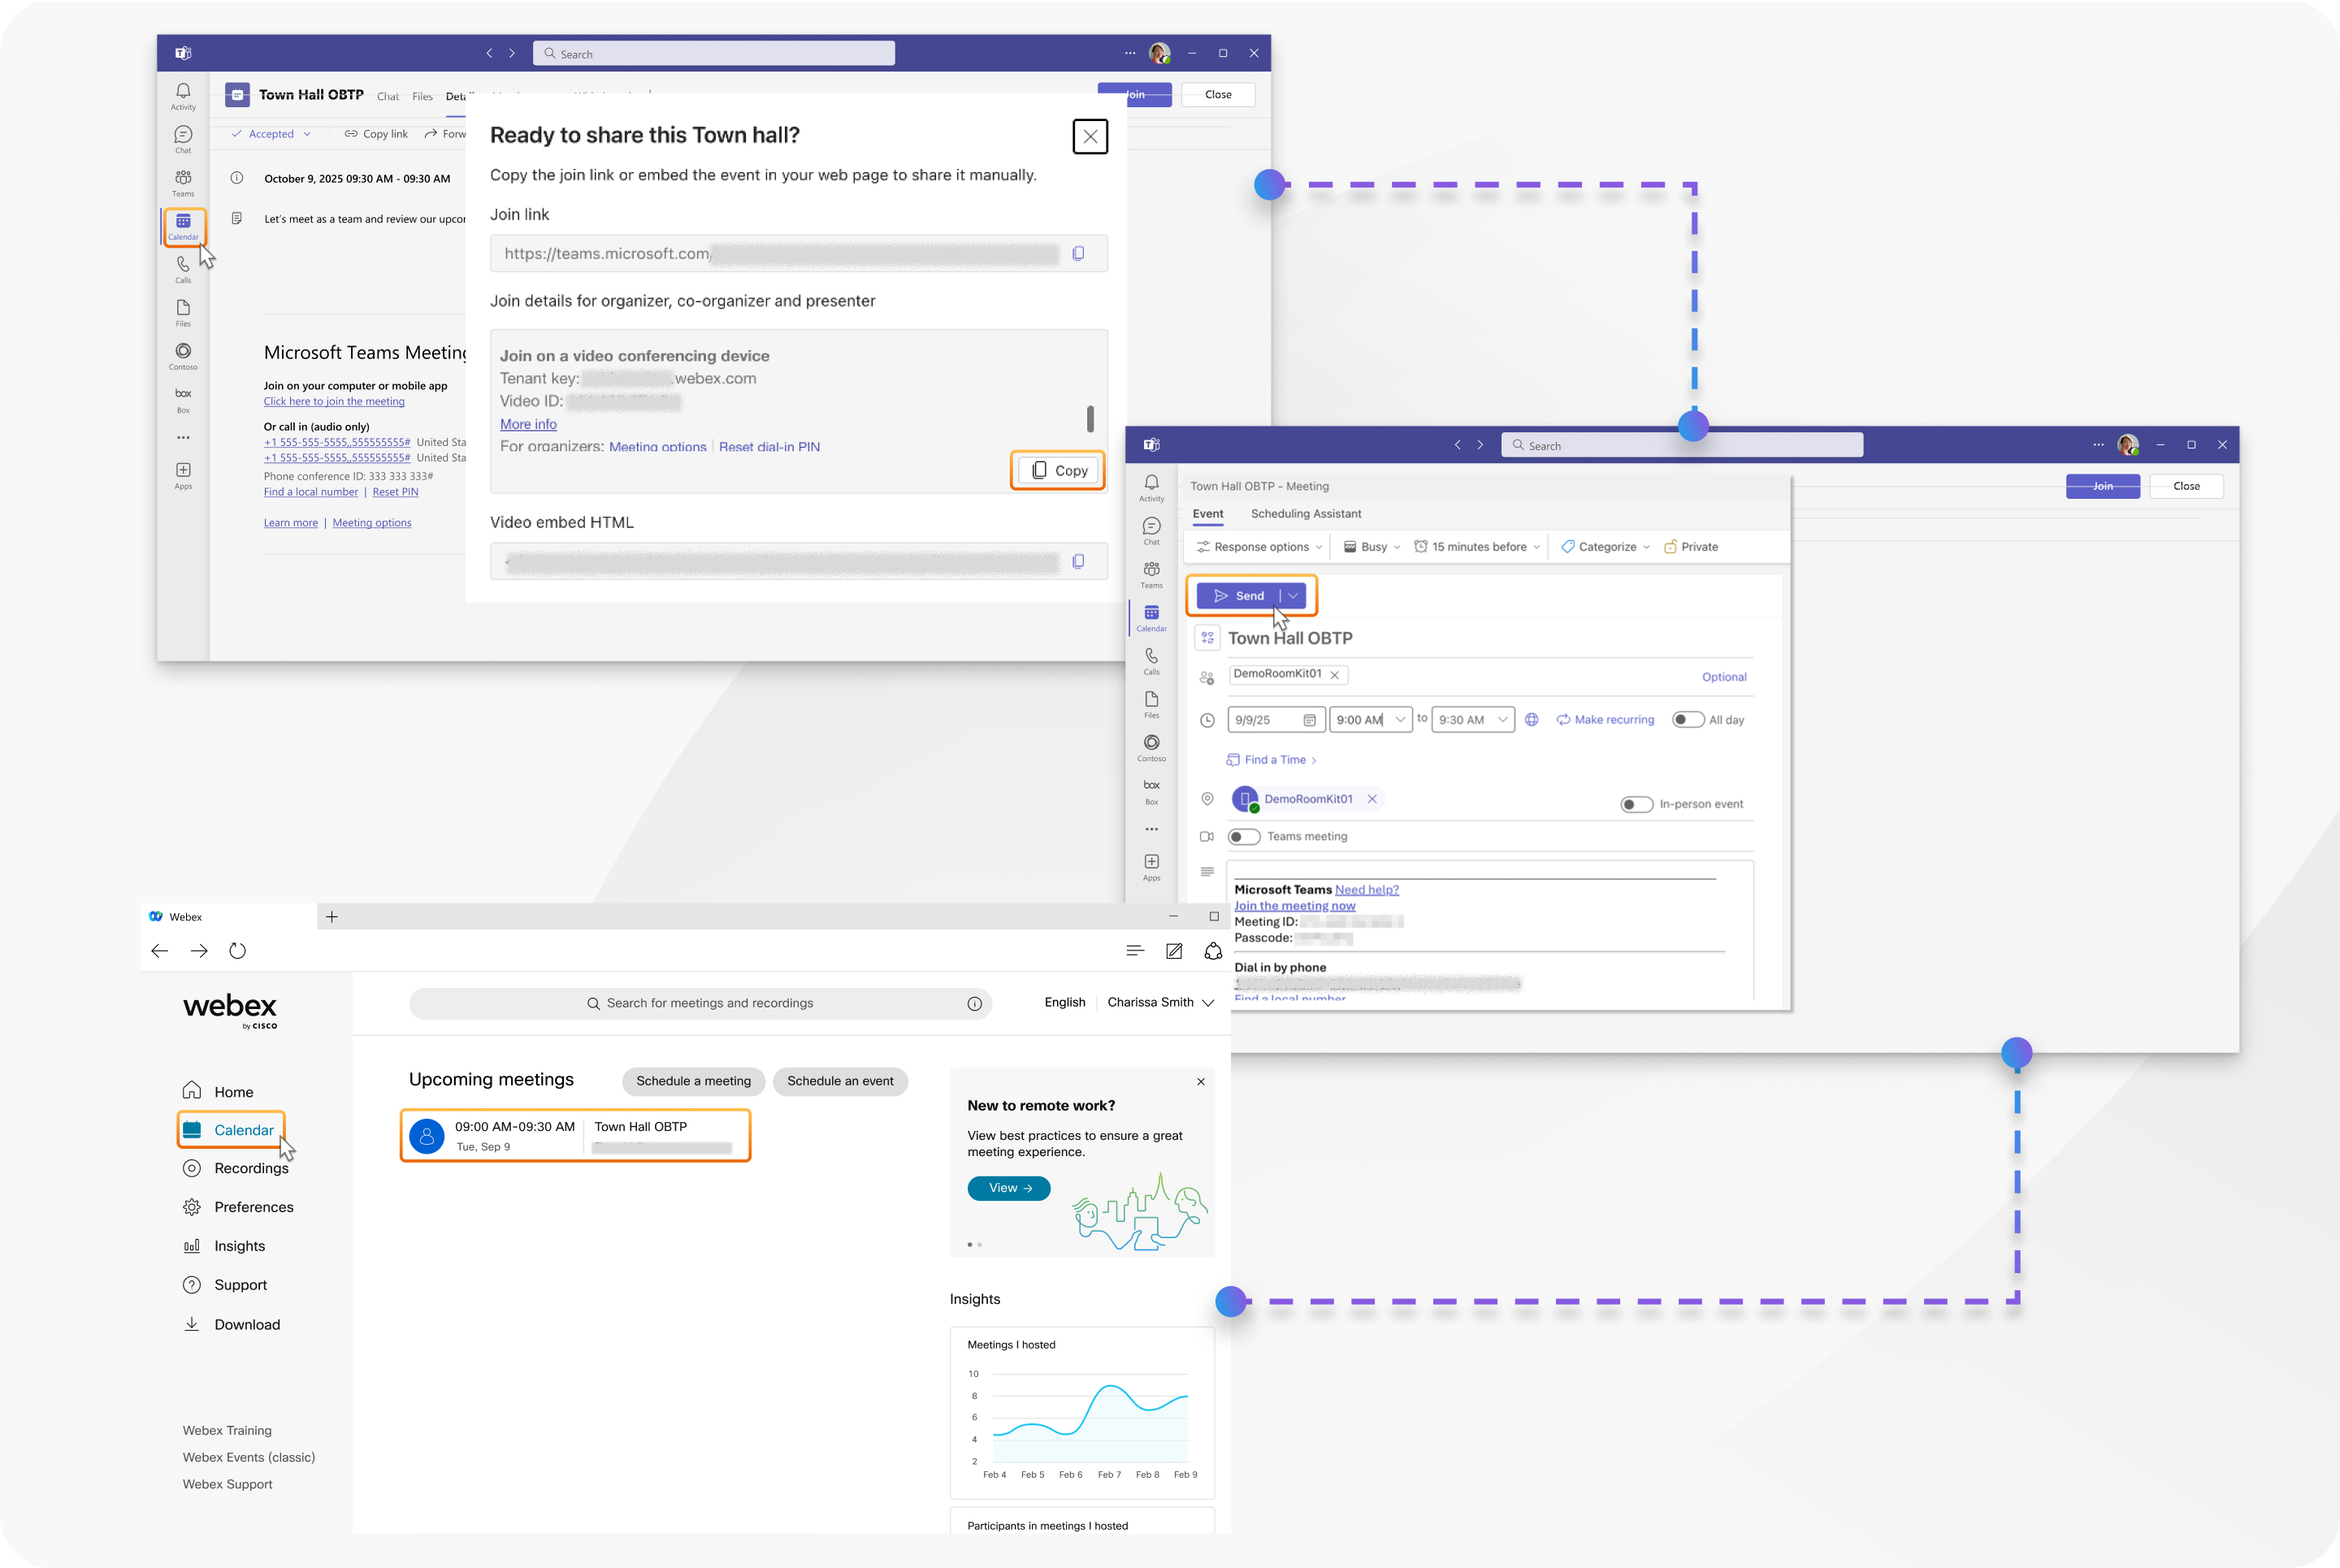This screenshot has width=2340, height=1568.
Task: Remove DemoRoomKit01 from the attendees field
Action: pos(1334,676)
